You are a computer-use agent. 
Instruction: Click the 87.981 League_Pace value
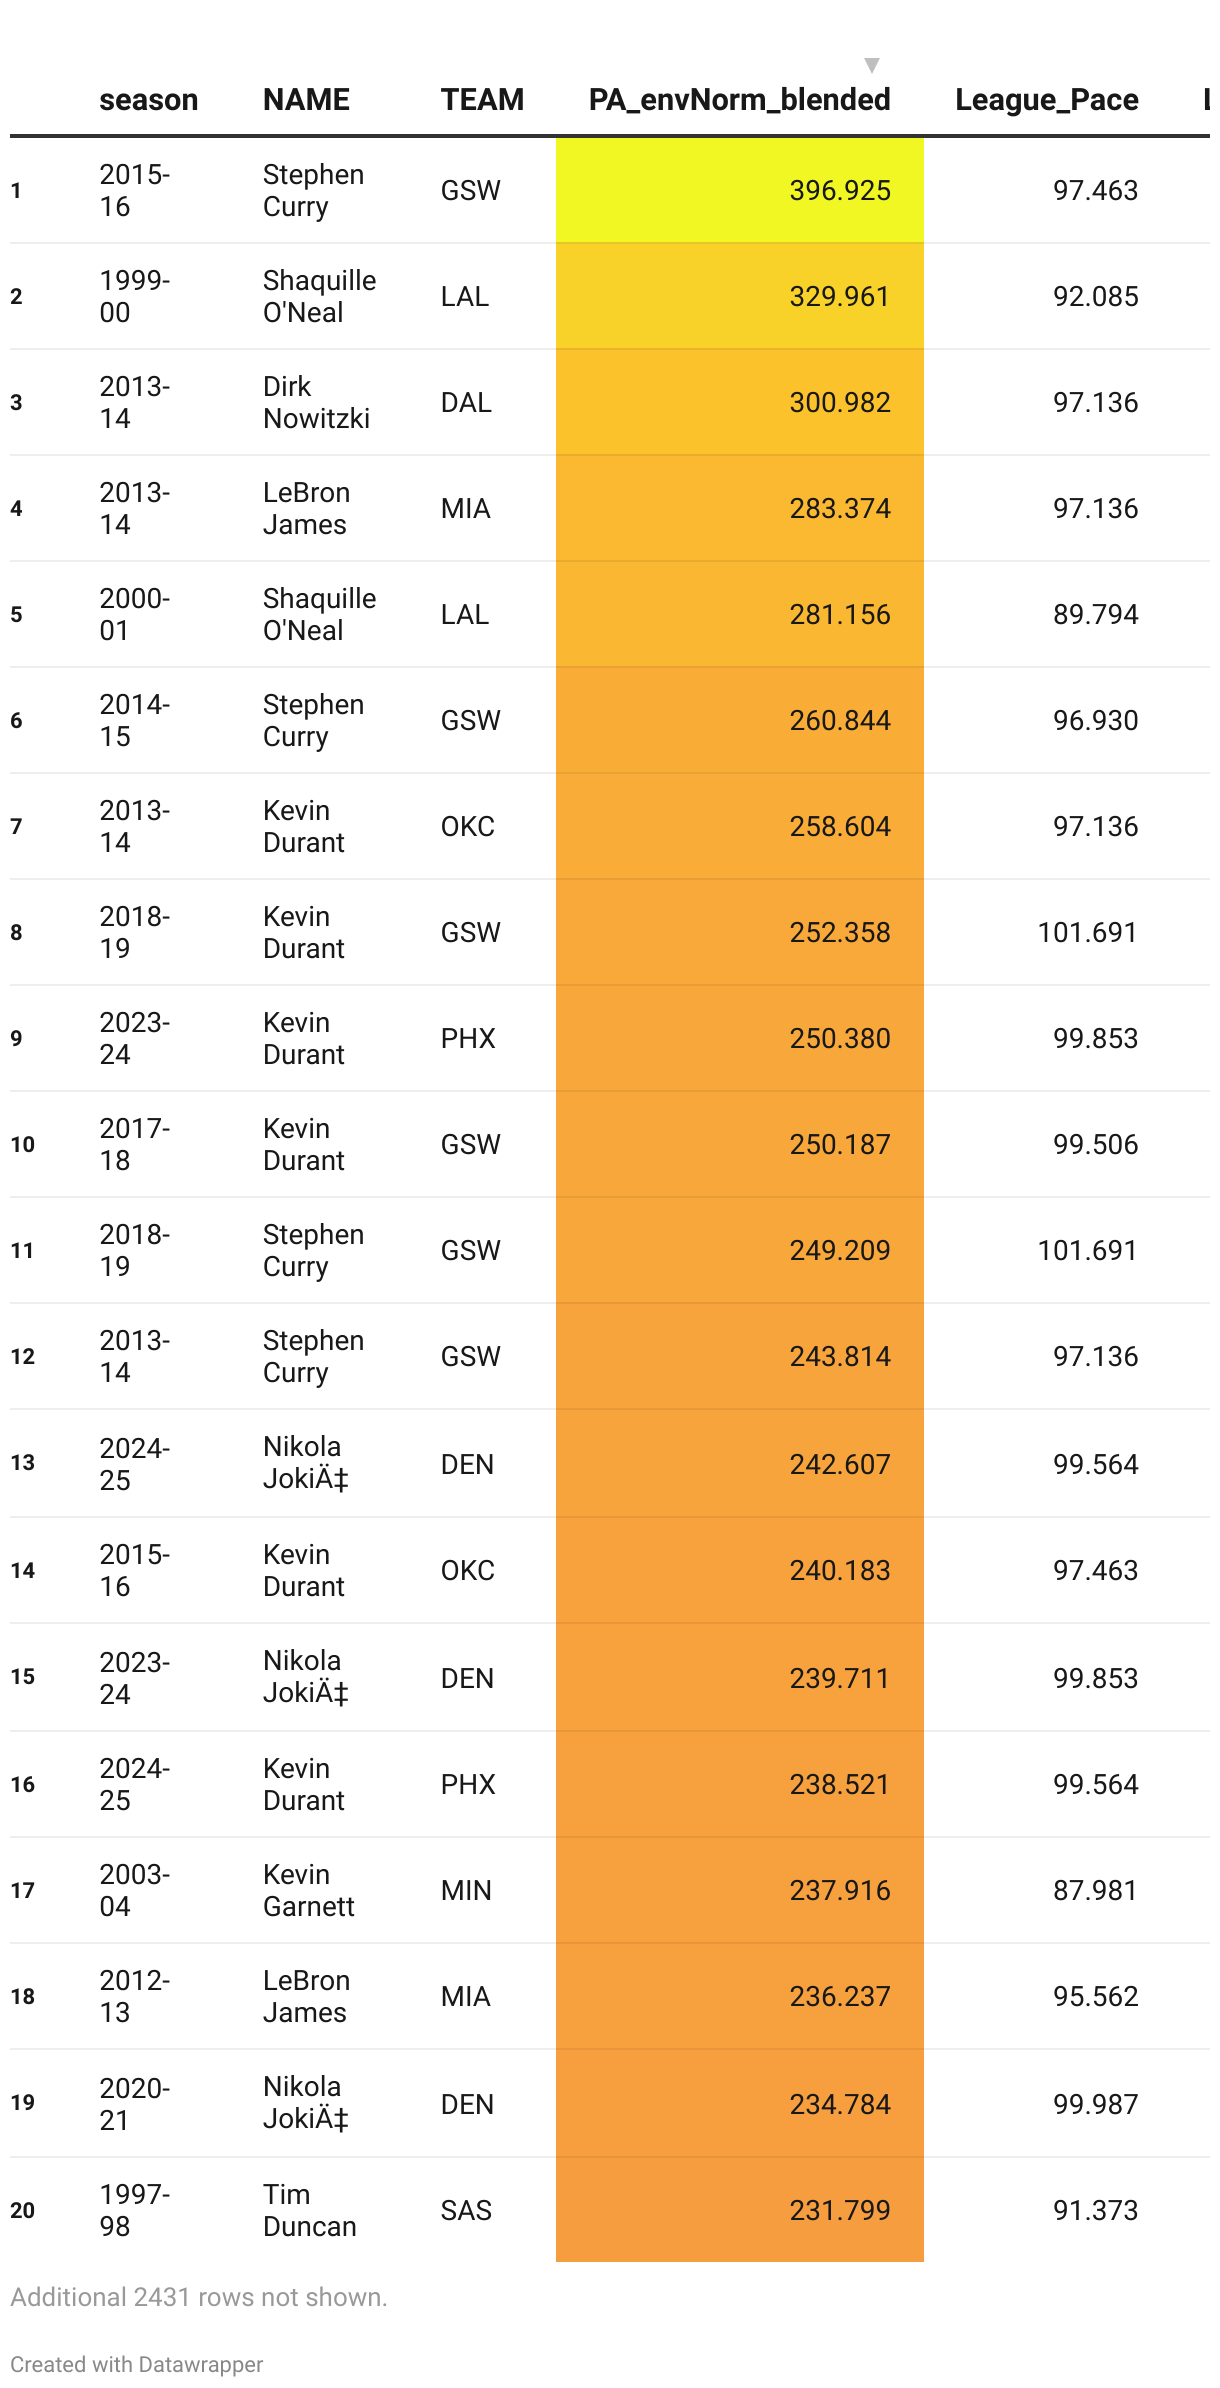1095,1890
